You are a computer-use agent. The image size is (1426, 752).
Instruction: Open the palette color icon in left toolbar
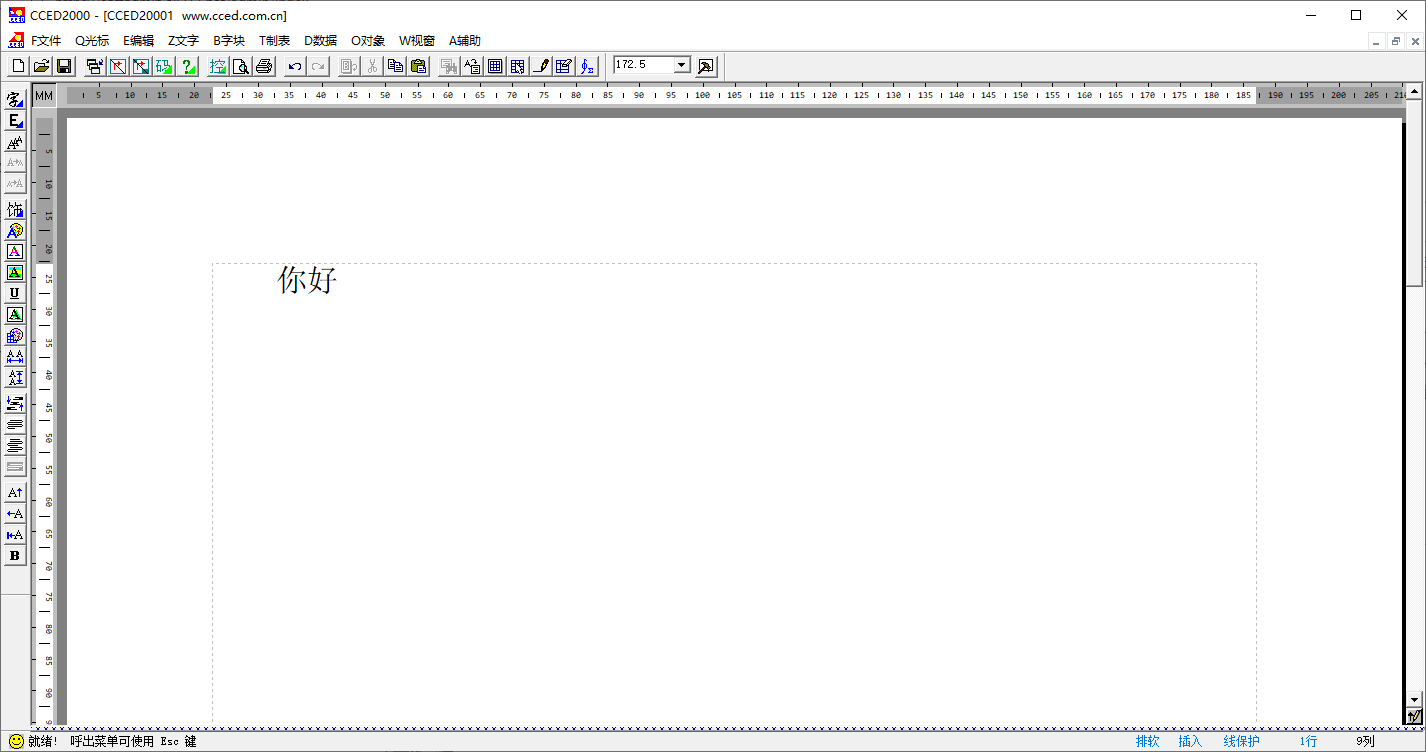tap(14, 336)
